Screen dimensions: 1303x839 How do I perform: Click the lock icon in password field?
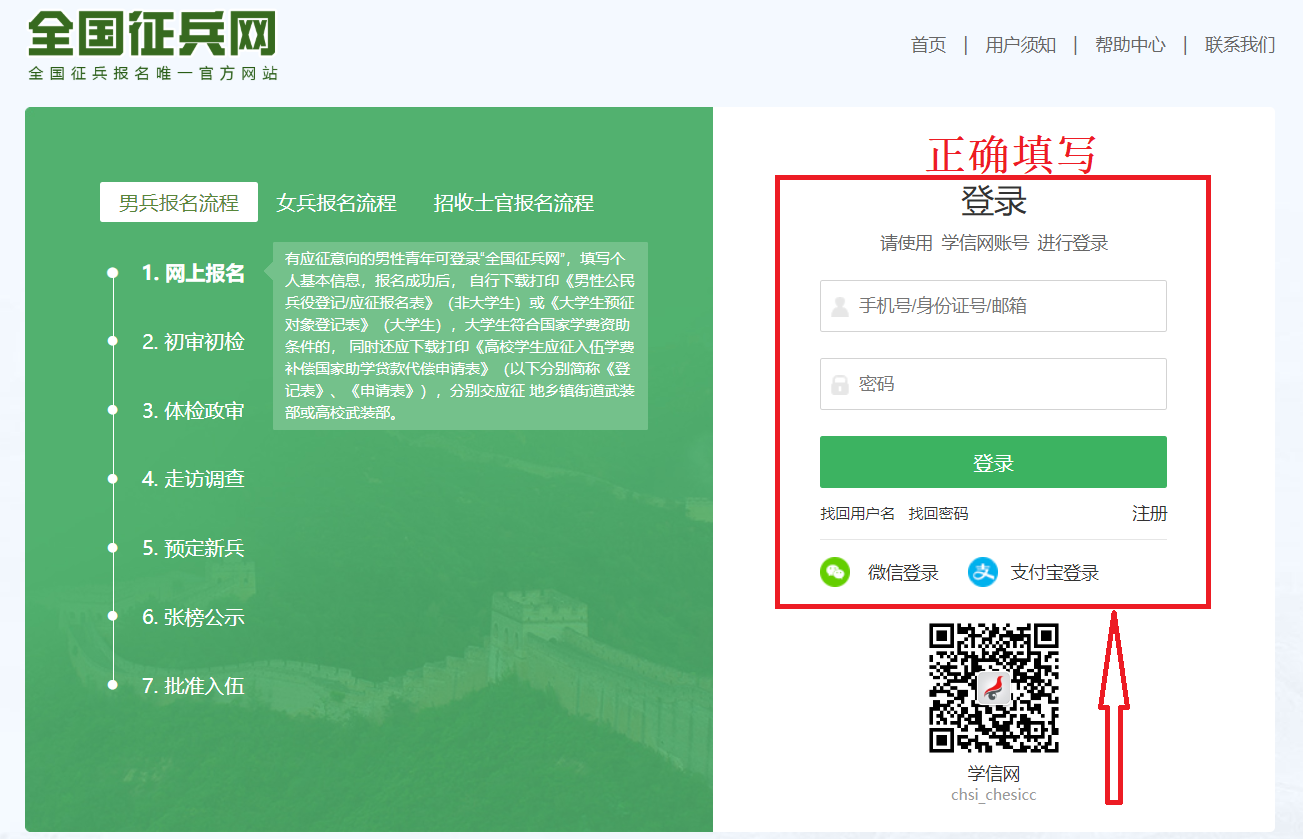point(839,385)
